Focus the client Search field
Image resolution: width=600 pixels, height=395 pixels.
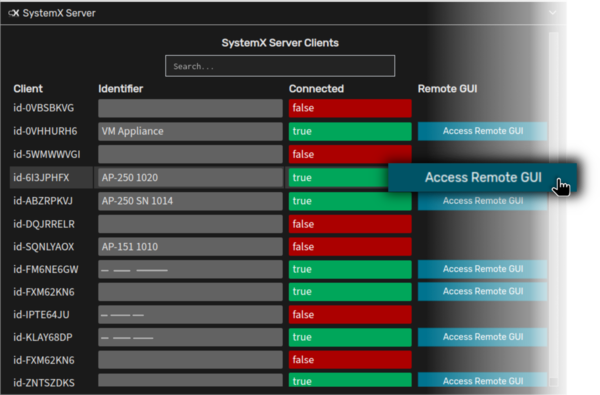click(x=280, y=66)
